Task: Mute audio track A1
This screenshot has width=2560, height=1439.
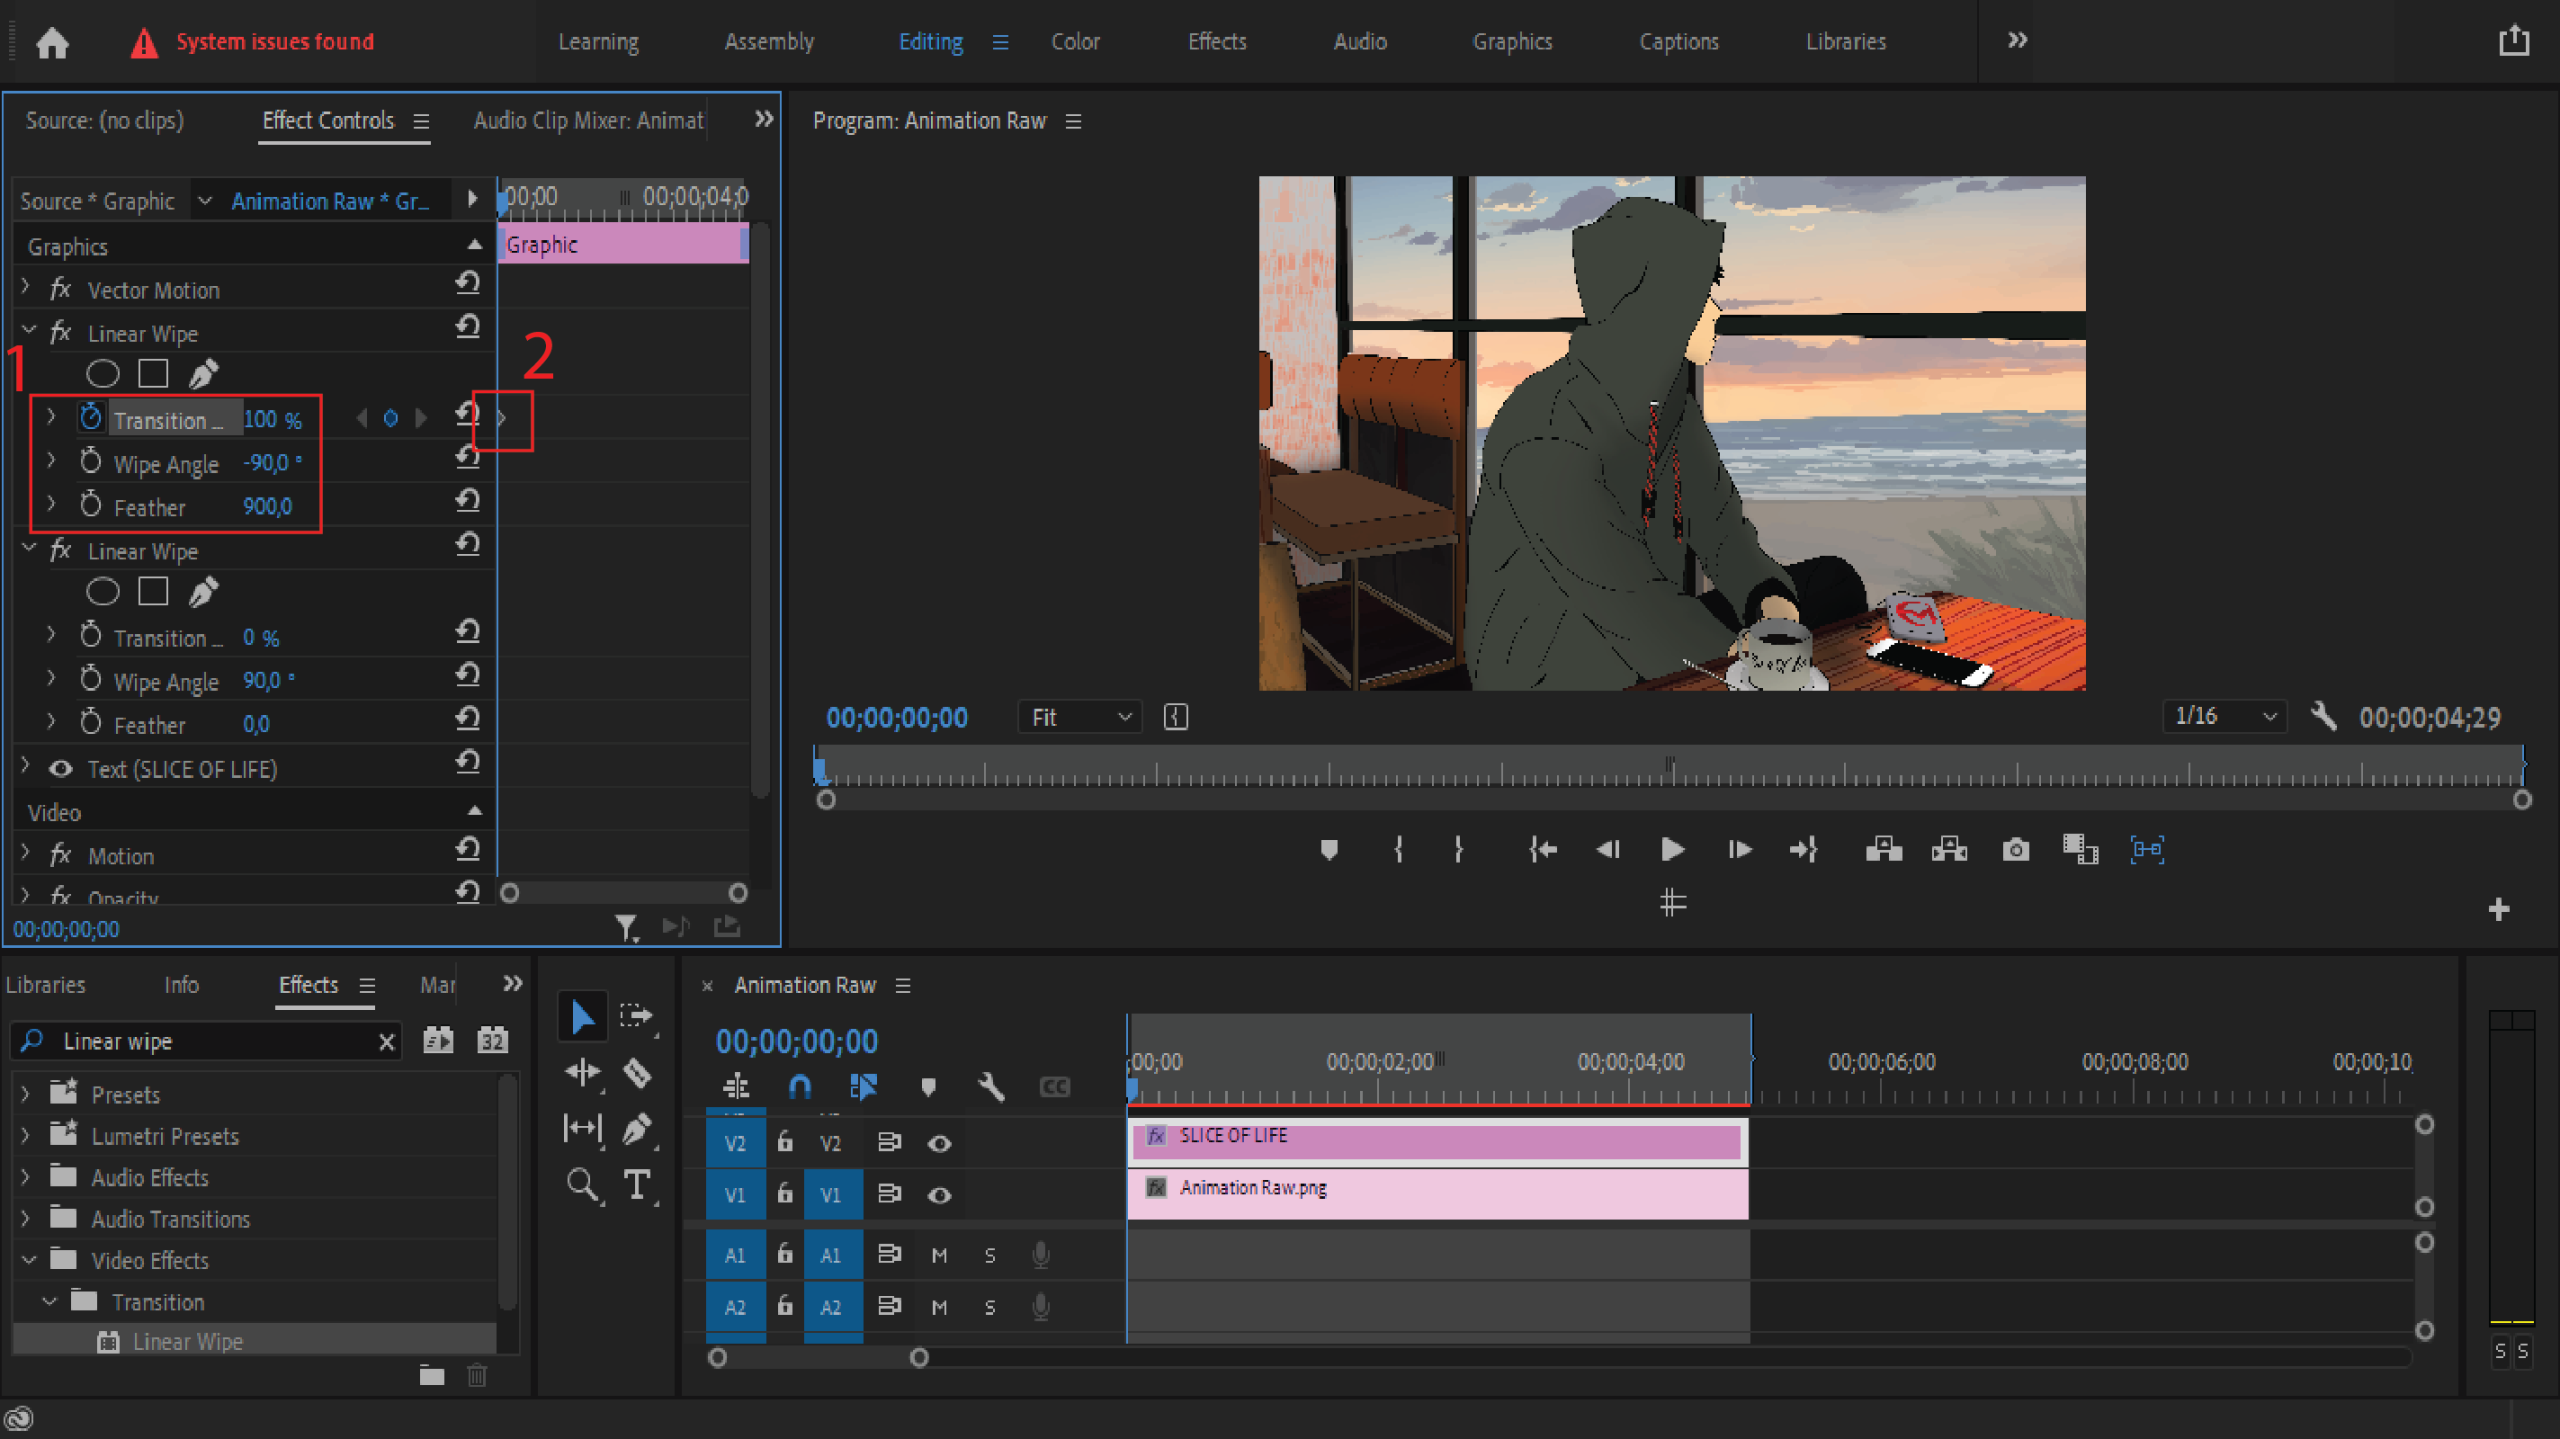Action: pyautogui.click(x=939, y=1255)
